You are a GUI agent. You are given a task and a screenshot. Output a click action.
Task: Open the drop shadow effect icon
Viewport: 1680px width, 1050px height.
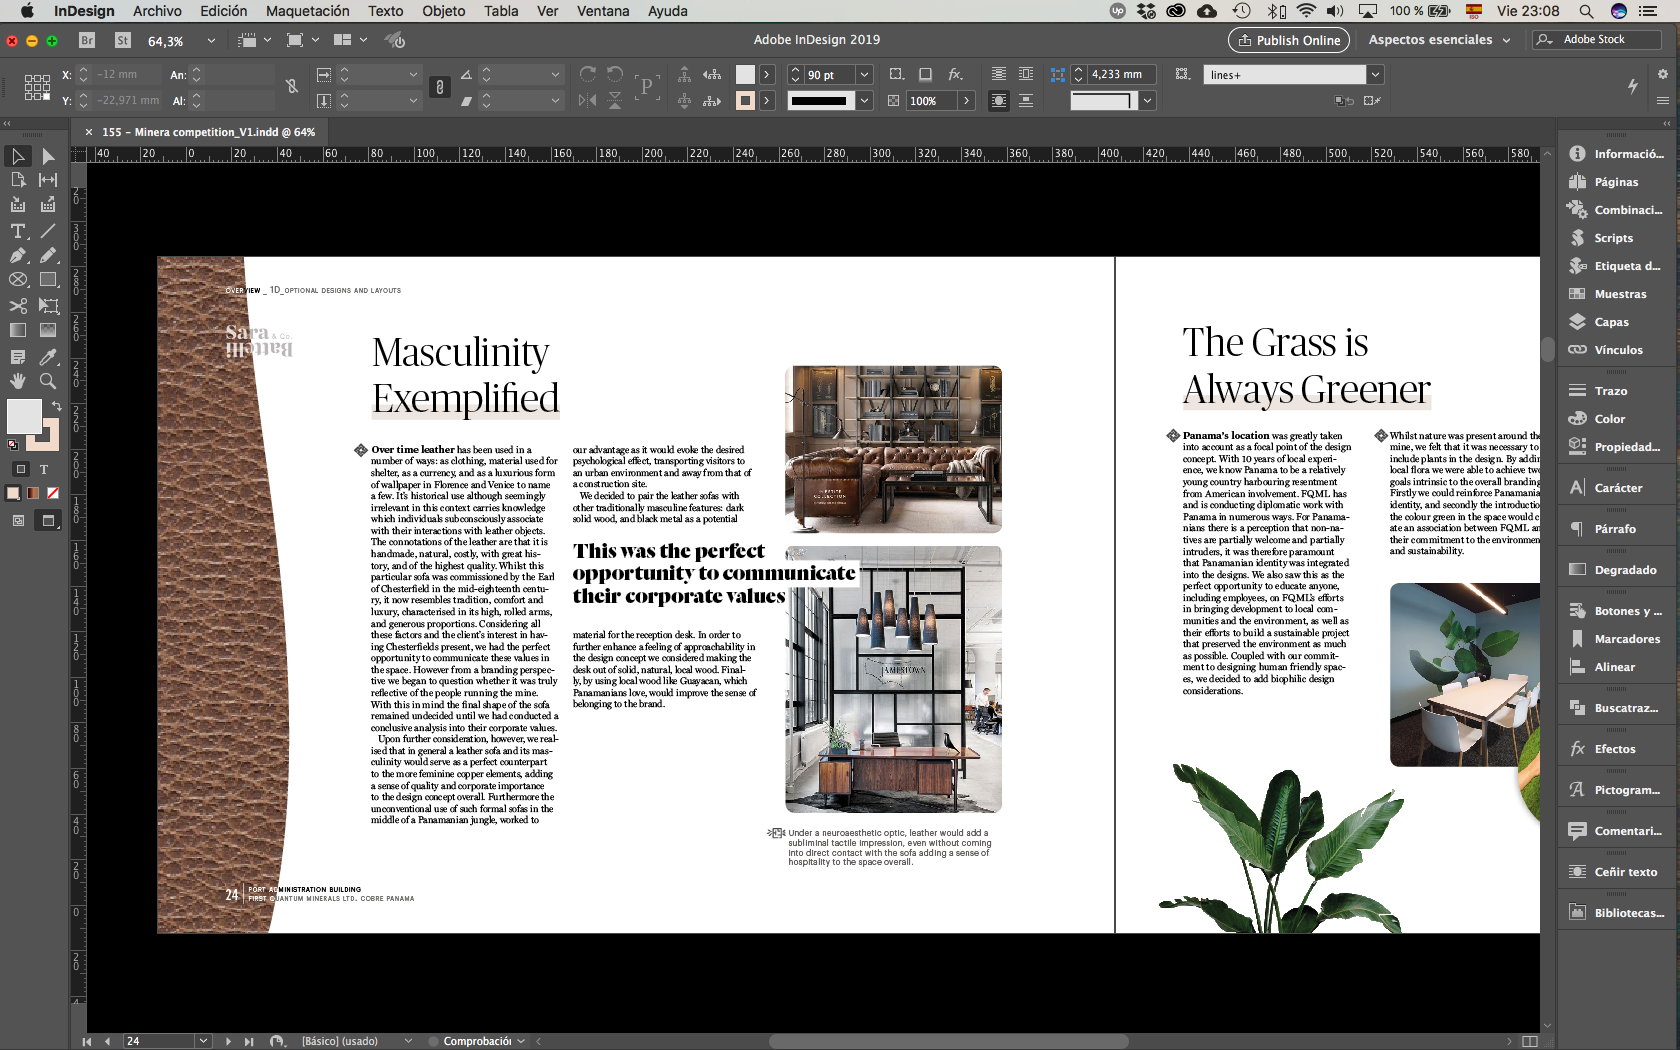(925, 74)
